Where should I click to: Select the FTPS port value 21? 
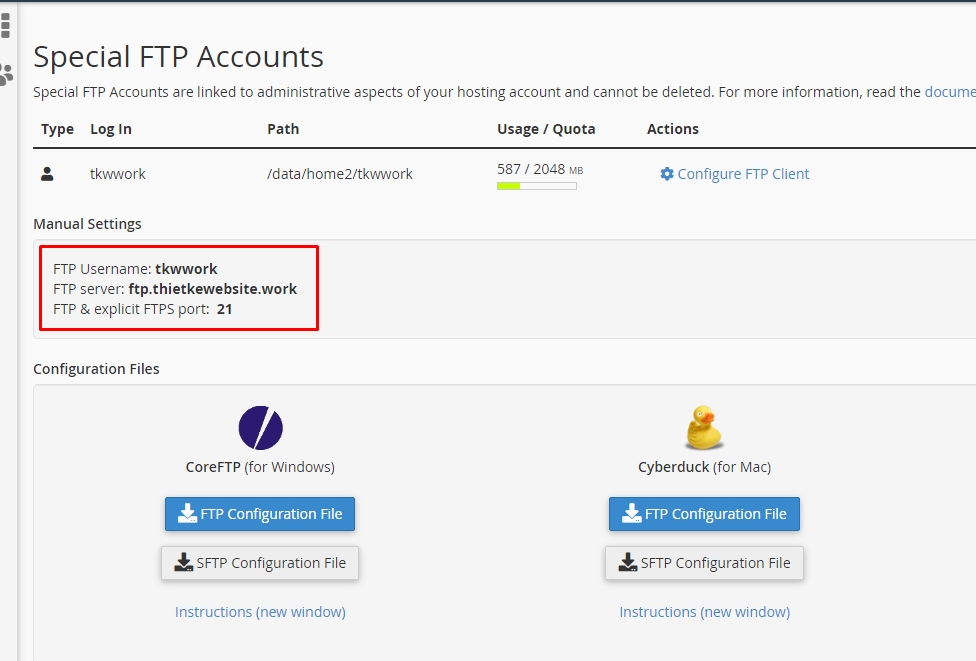225,309
